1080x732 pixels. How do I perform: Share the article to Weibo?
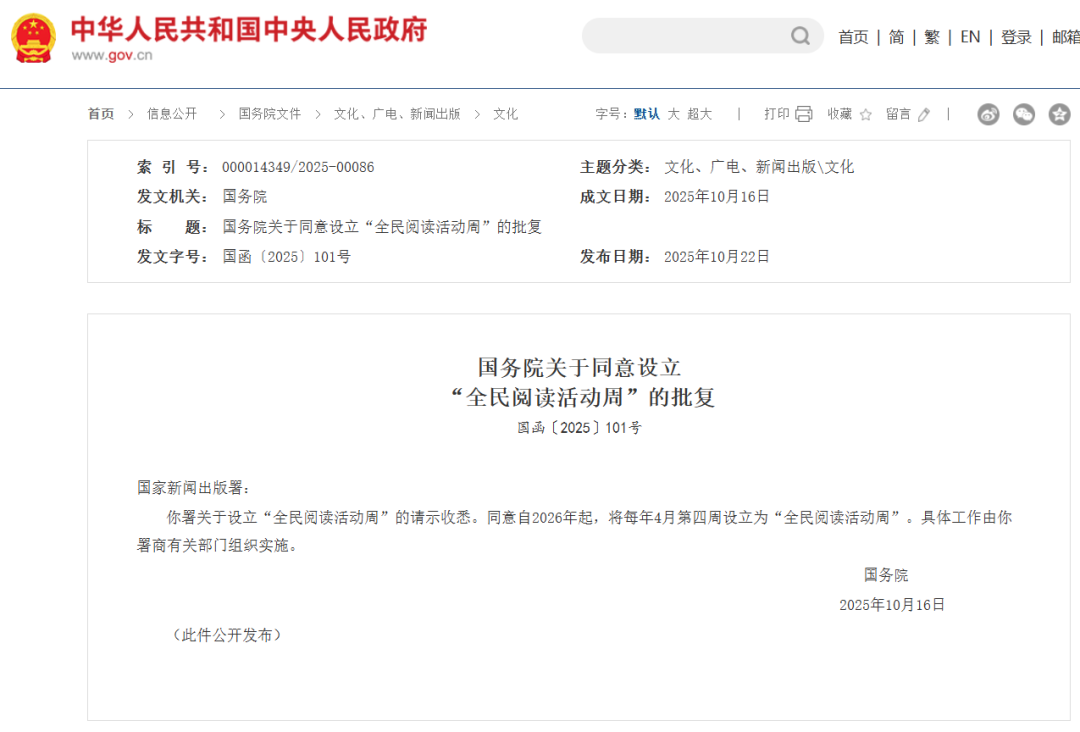988,114
